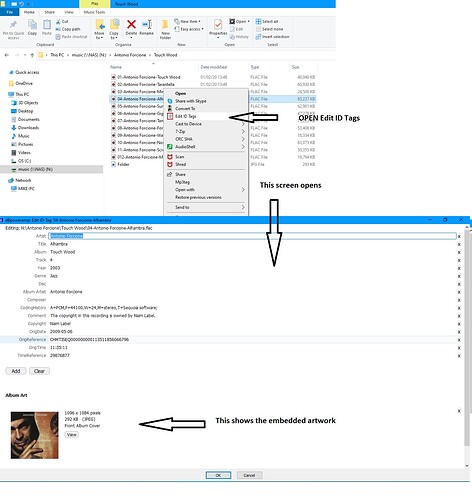The image size is (472, 500).
Task: Click Invert selection in the ribbon
Action: point(273,37)
